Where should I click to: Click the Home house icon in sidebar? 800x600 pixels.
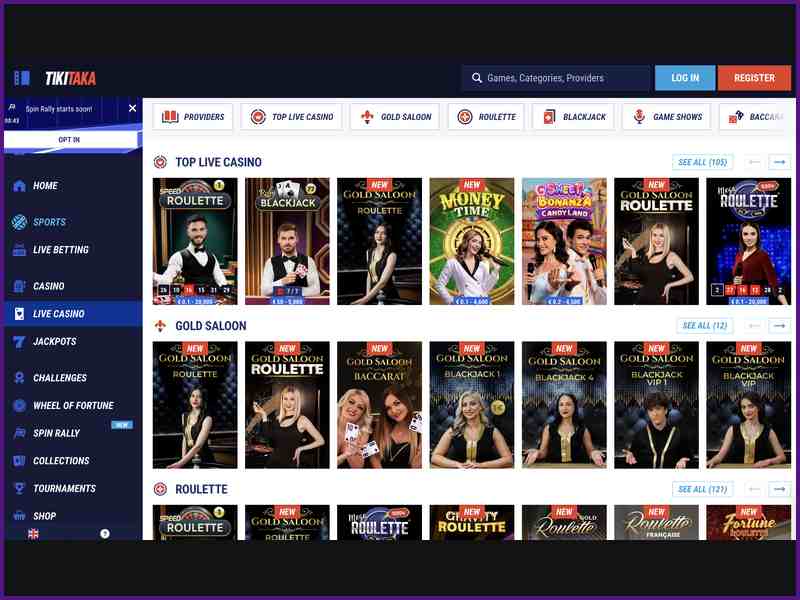tap(19, 186)
